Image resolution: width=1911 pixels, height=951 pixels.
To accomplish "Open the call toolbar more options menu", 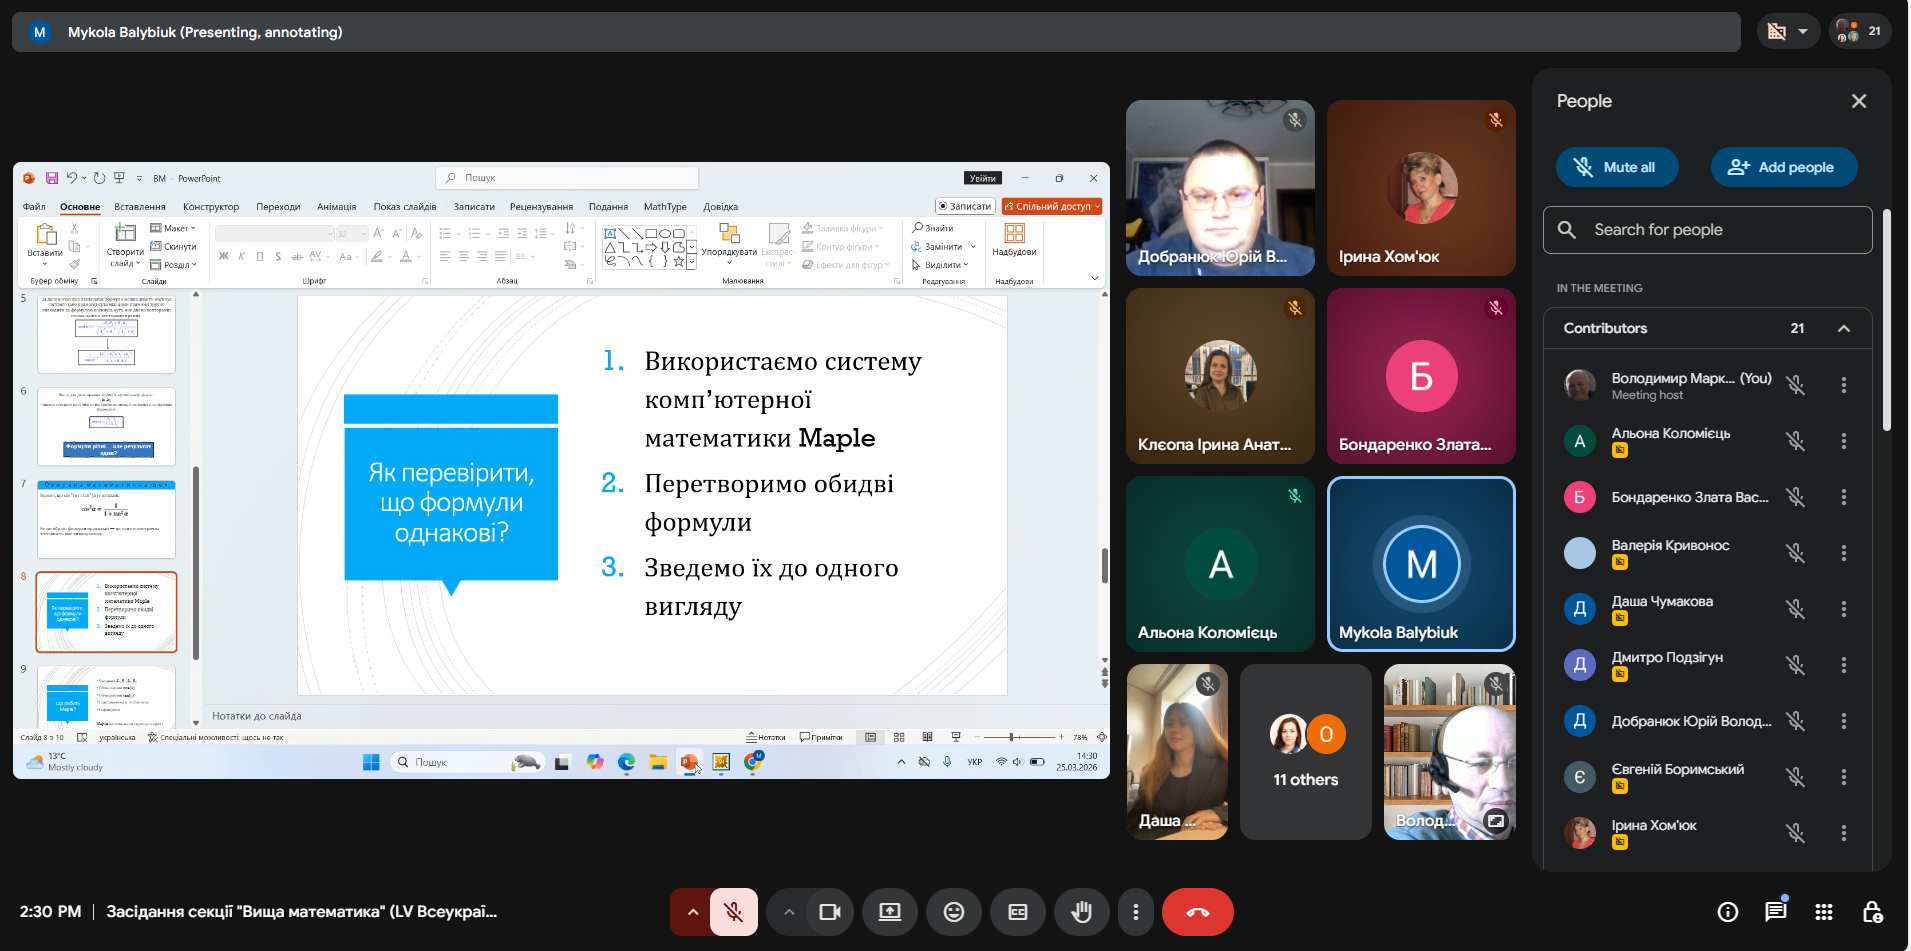I will tap(1135, 912).
